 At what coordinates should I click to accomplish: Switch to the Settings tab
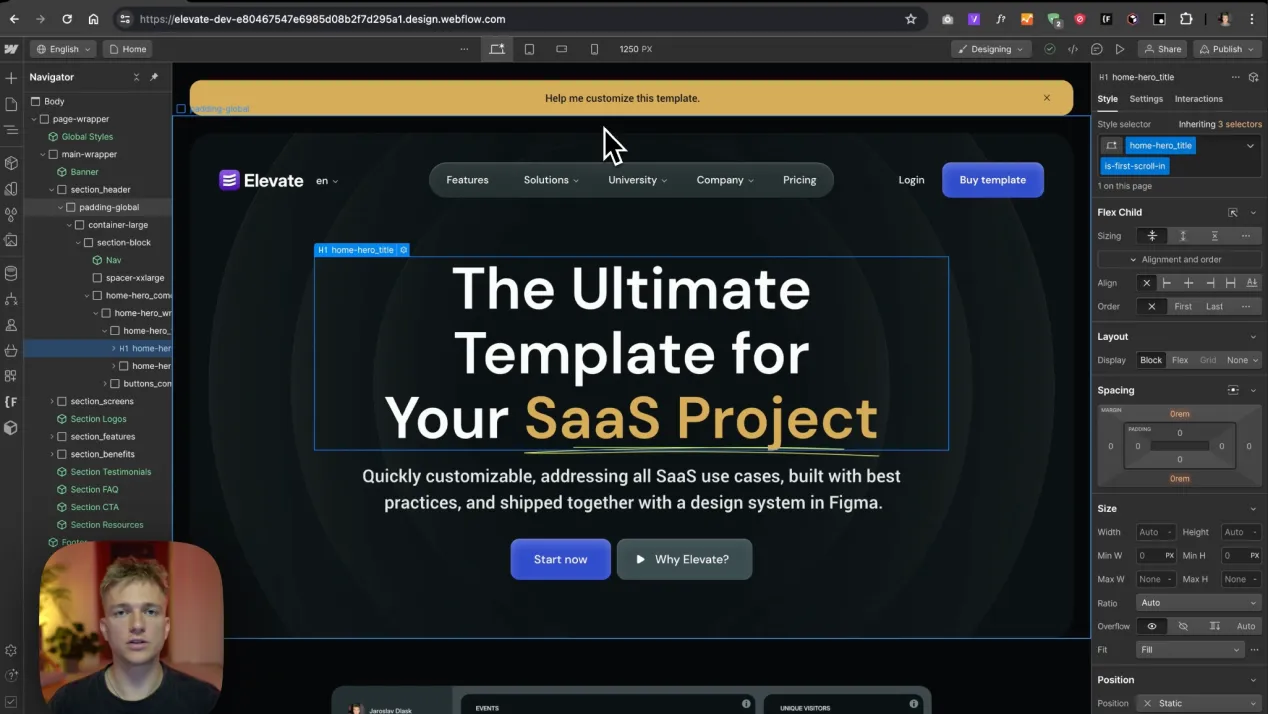(x=1146, y=99)
